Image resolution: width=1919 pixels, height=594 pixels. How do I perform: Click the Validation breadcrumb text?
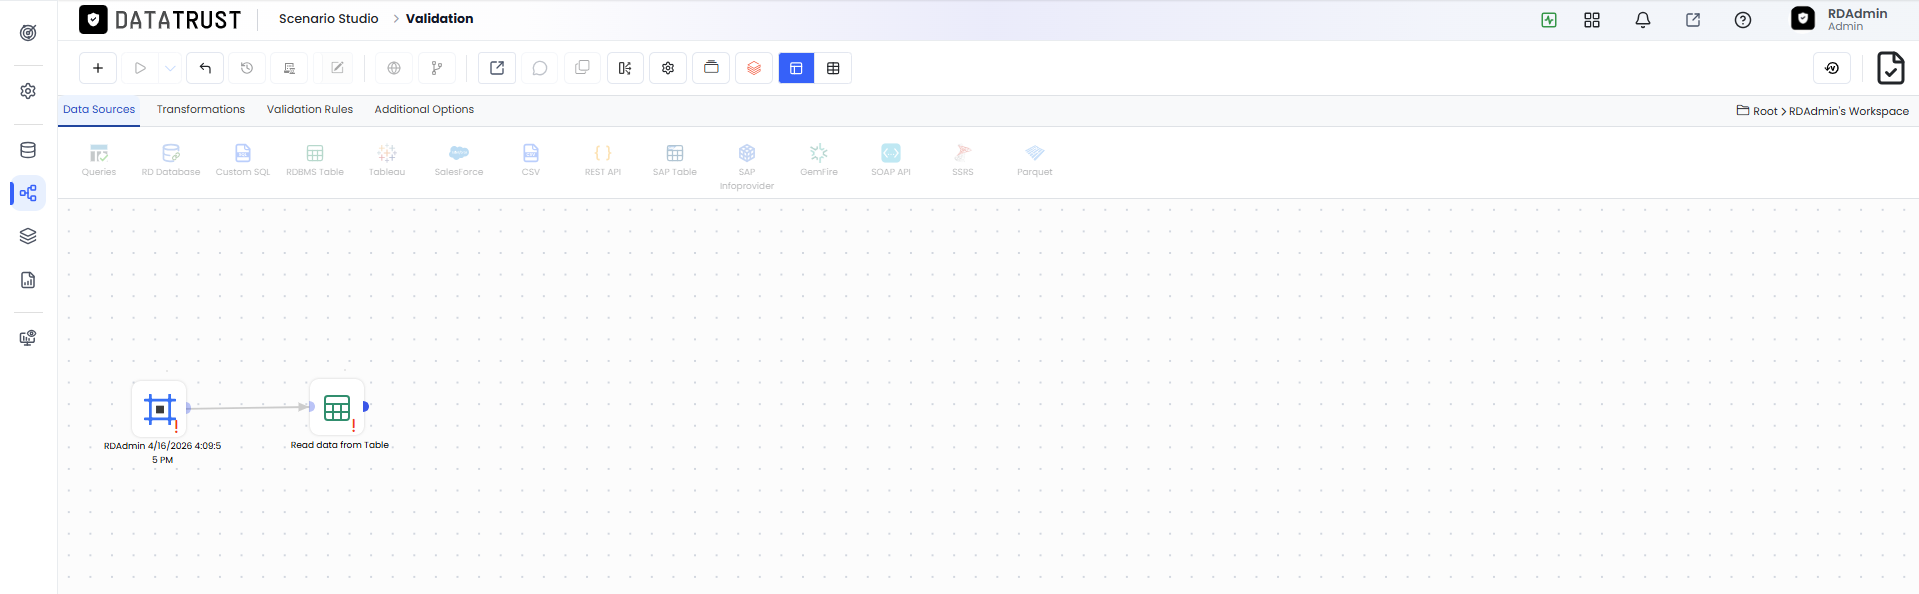(440, 19)
